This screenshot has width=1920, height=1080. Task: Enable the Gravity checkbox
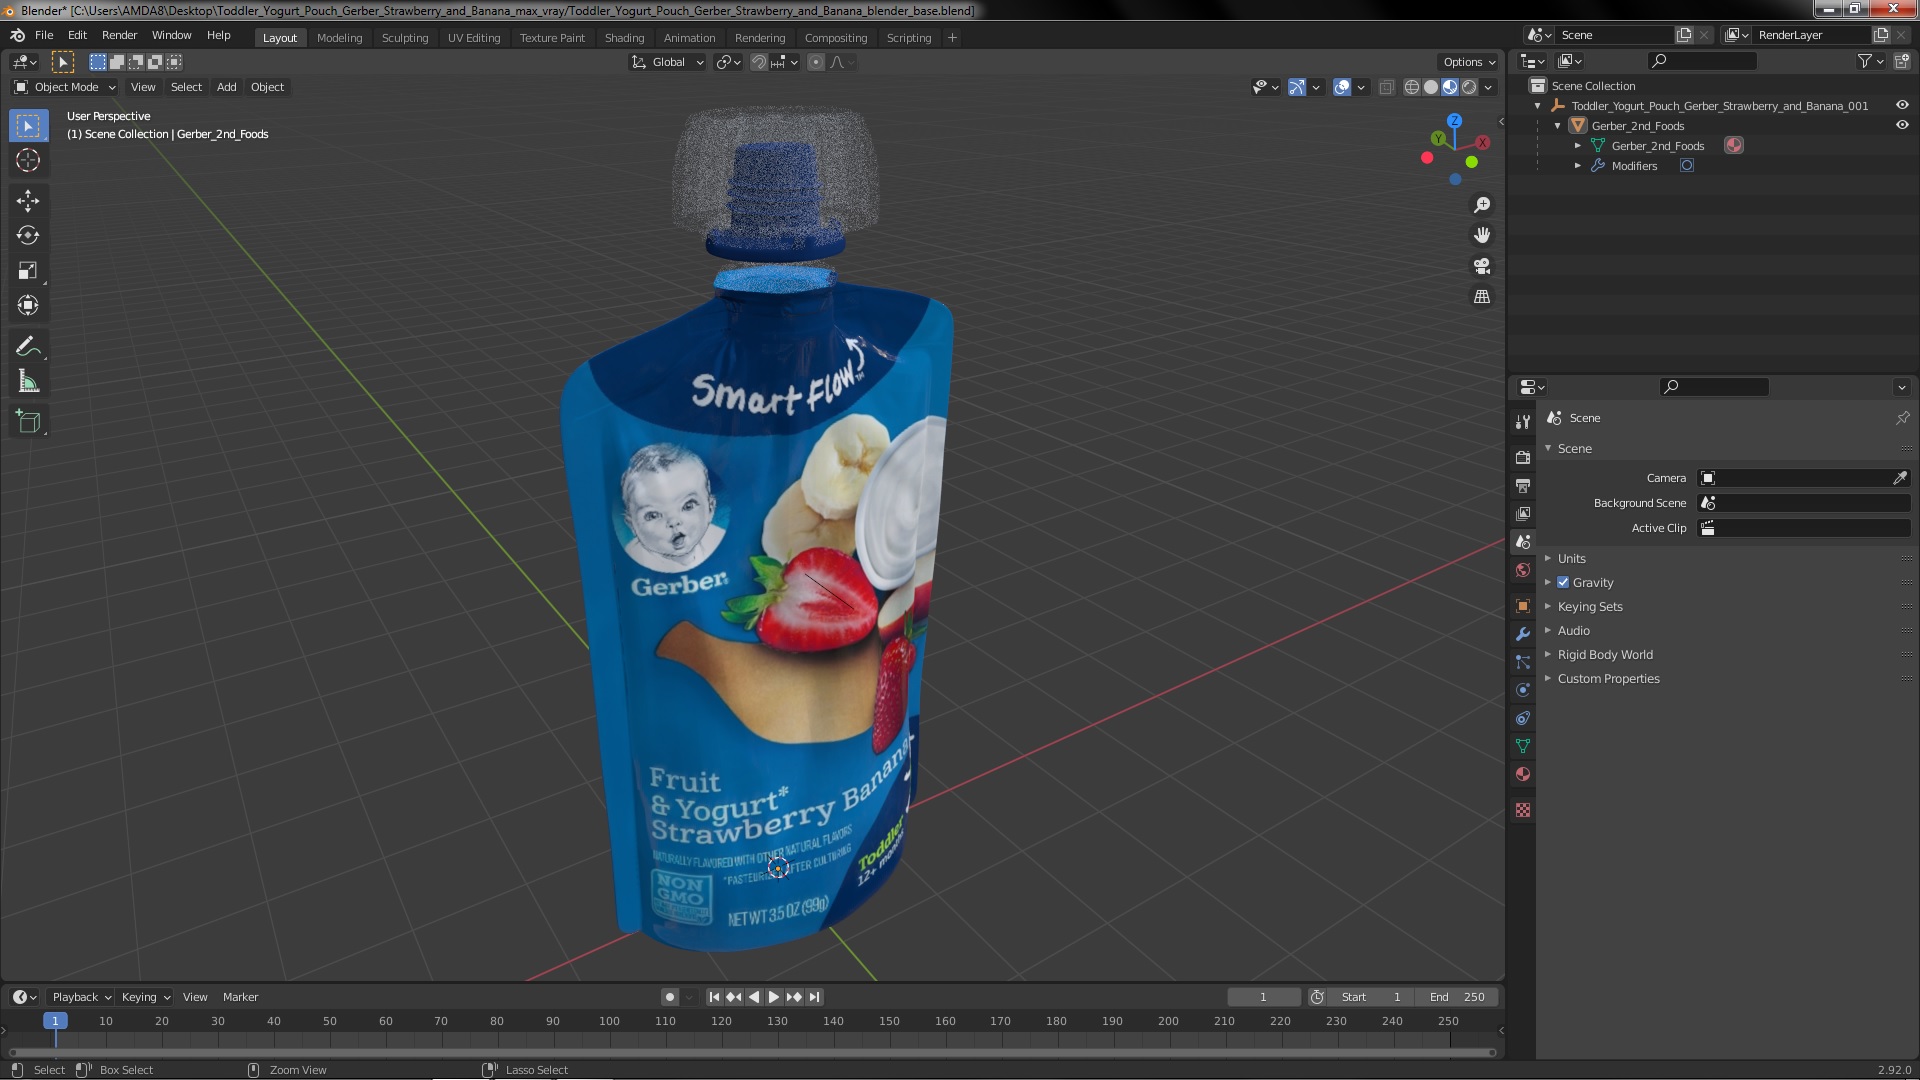pos(1563,583)
